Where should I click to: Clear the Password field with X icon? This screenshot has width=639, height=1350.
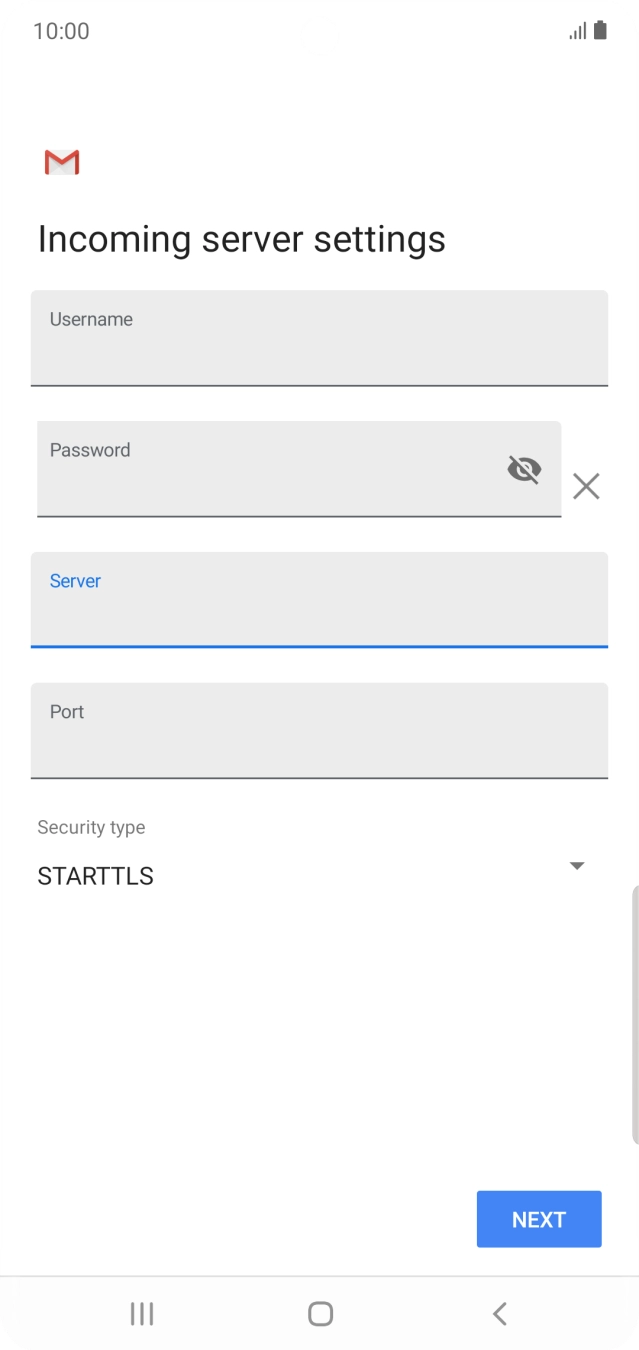586,487
